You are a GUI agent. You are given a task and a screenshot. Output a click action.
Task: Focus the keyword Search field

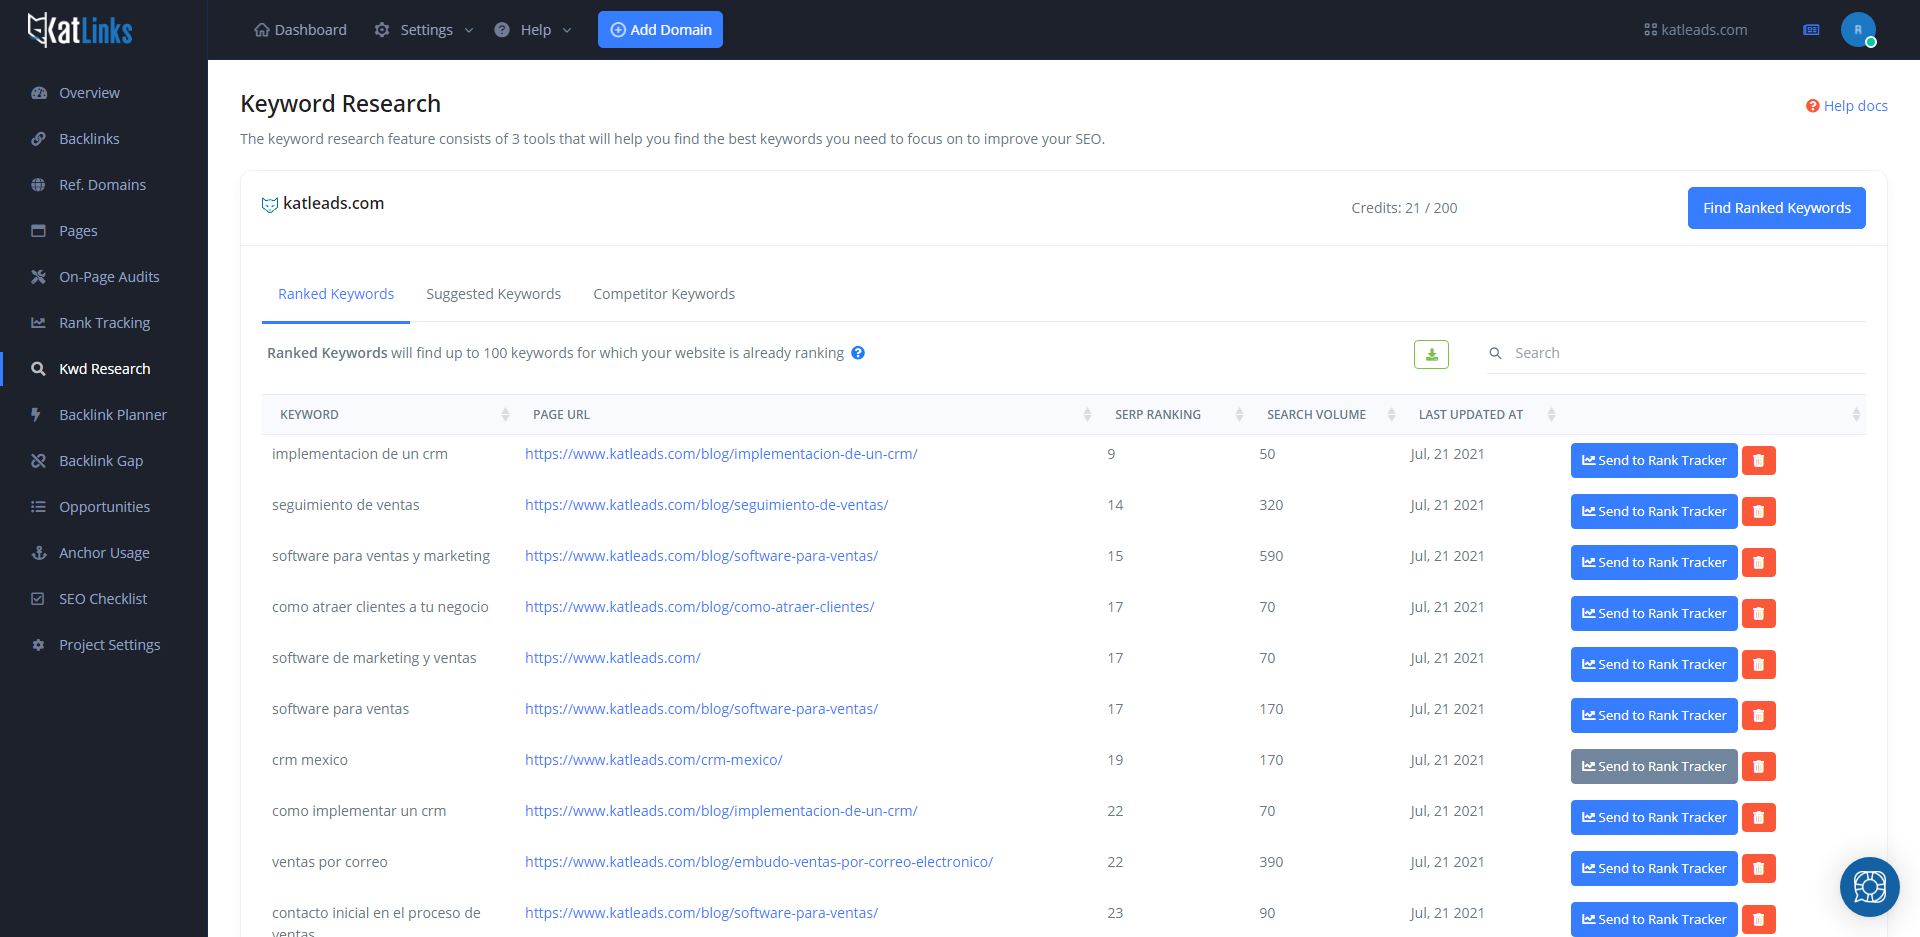coord(1676,353)
